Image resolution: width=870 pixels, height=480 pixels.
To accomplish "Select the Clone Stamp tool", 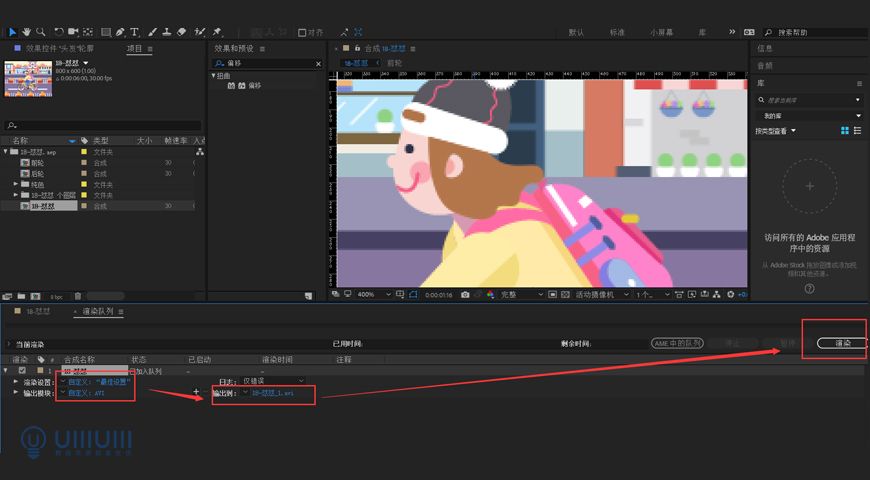I will click(166, 32).
